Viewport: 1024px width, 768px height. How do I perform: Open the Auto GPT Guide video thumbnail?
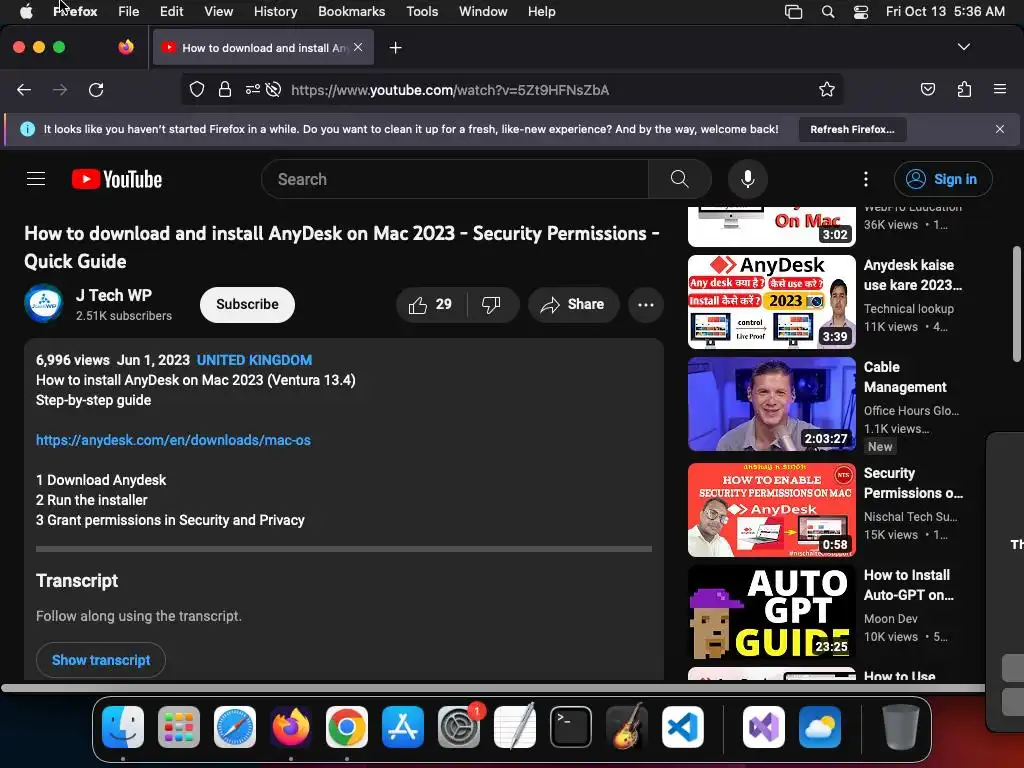click(771, 612)
